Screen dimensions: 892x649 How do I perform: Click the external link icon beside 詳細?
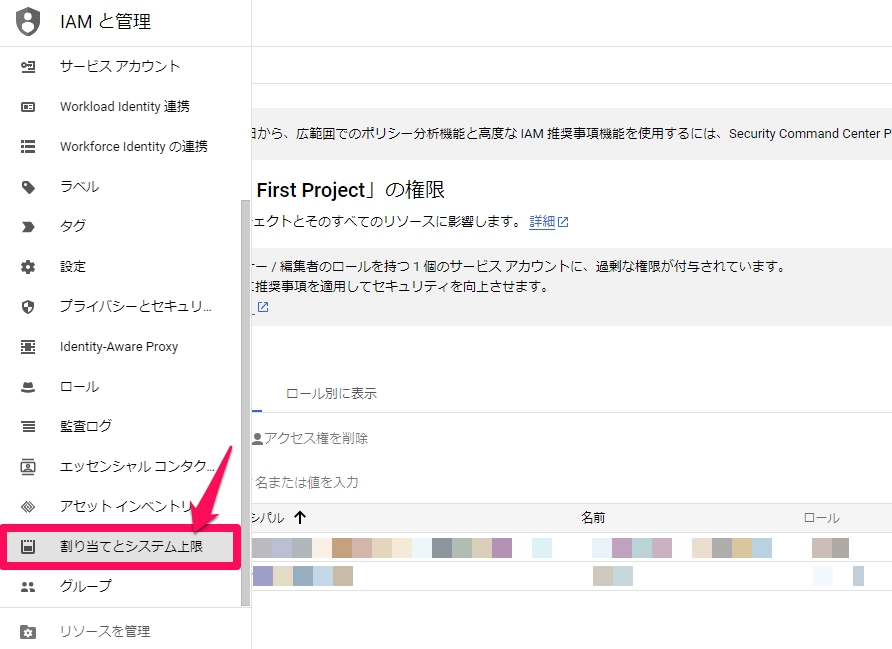(563, 222)
